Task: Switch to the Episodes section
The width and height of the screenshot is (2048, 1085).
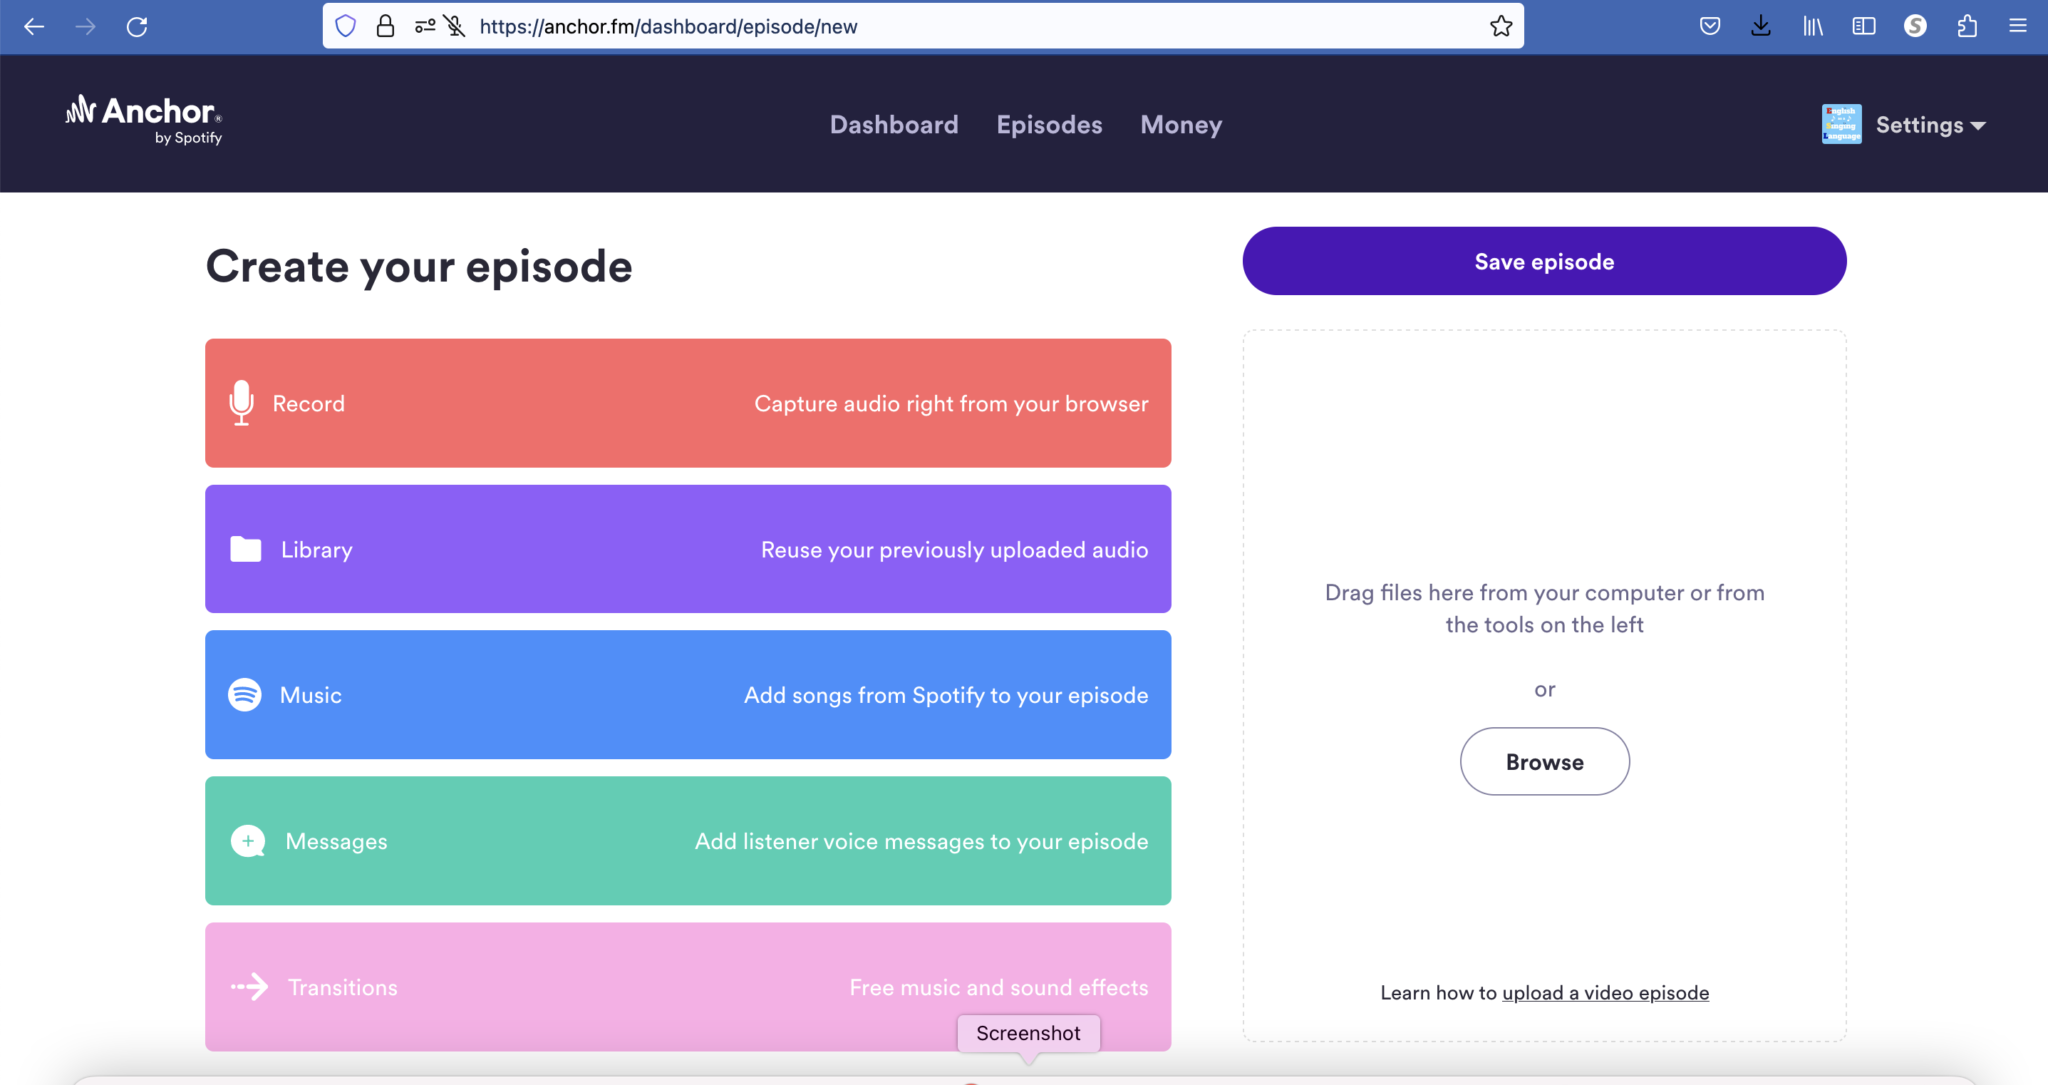Action: 1049,124
